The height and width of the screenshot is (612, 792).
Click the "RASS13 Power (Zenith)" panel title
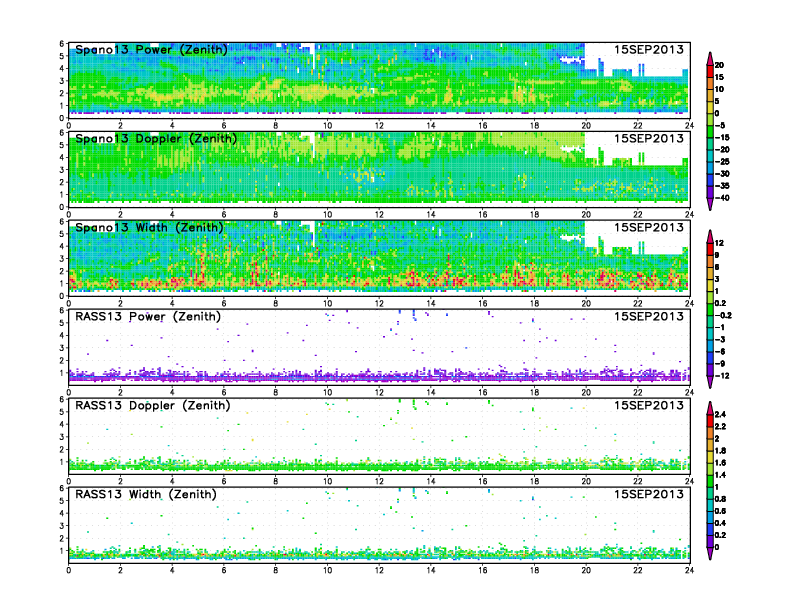pyautogui.click(x=148, y=317)
